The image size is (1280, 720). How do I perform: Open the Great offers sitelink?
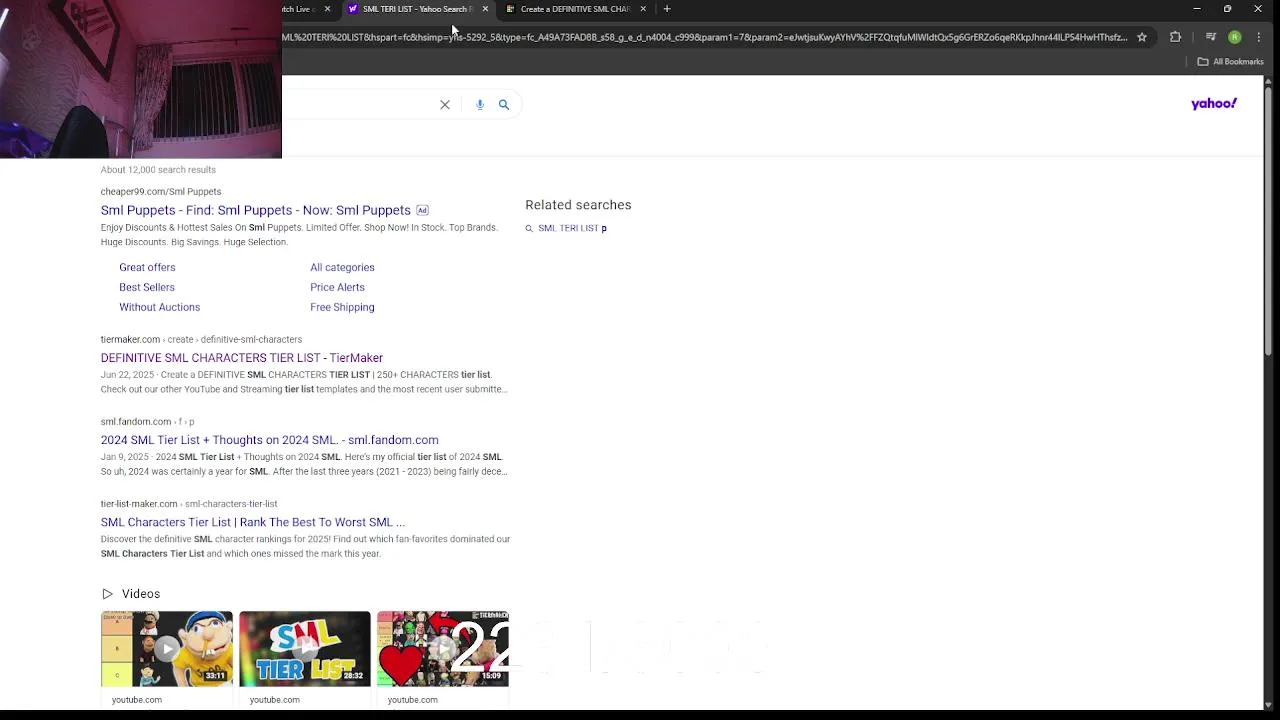(x=147, y=268)
